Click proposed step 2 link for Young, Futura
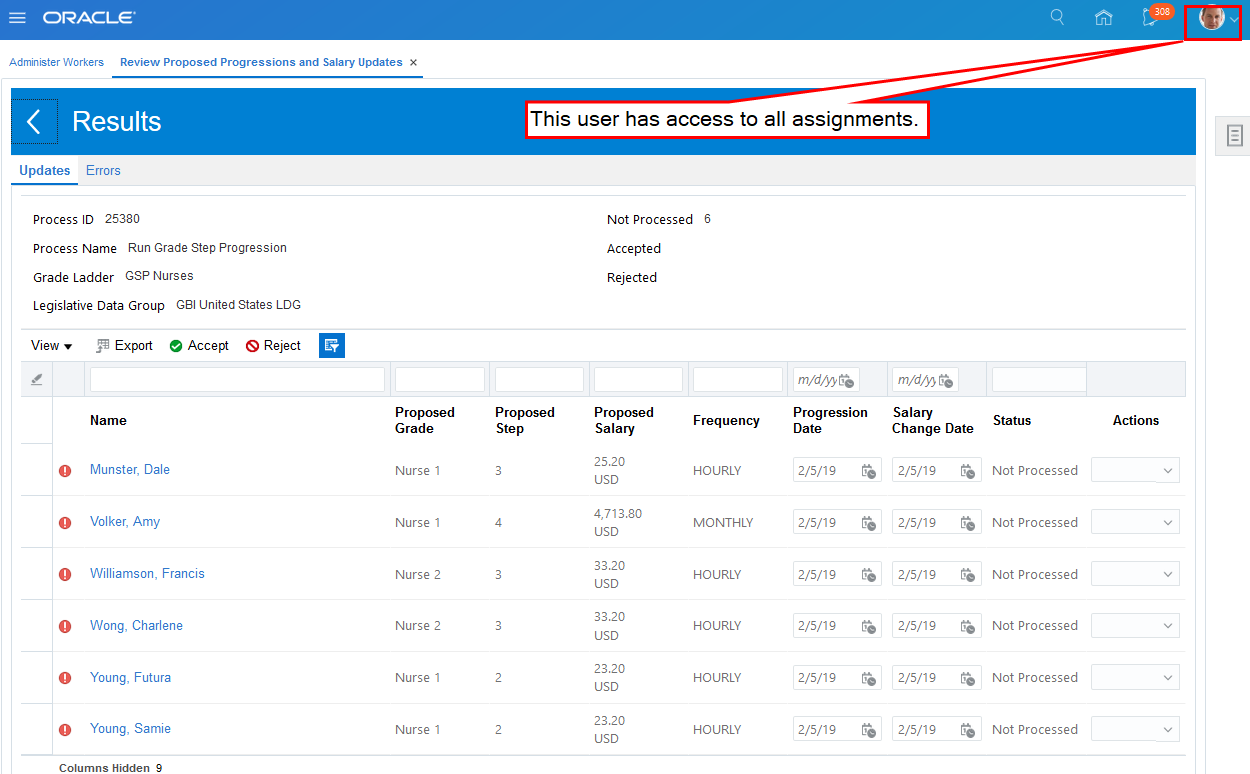Viewport: 1250px width, 774px height. pyautogui.click(x=498, y=678)
